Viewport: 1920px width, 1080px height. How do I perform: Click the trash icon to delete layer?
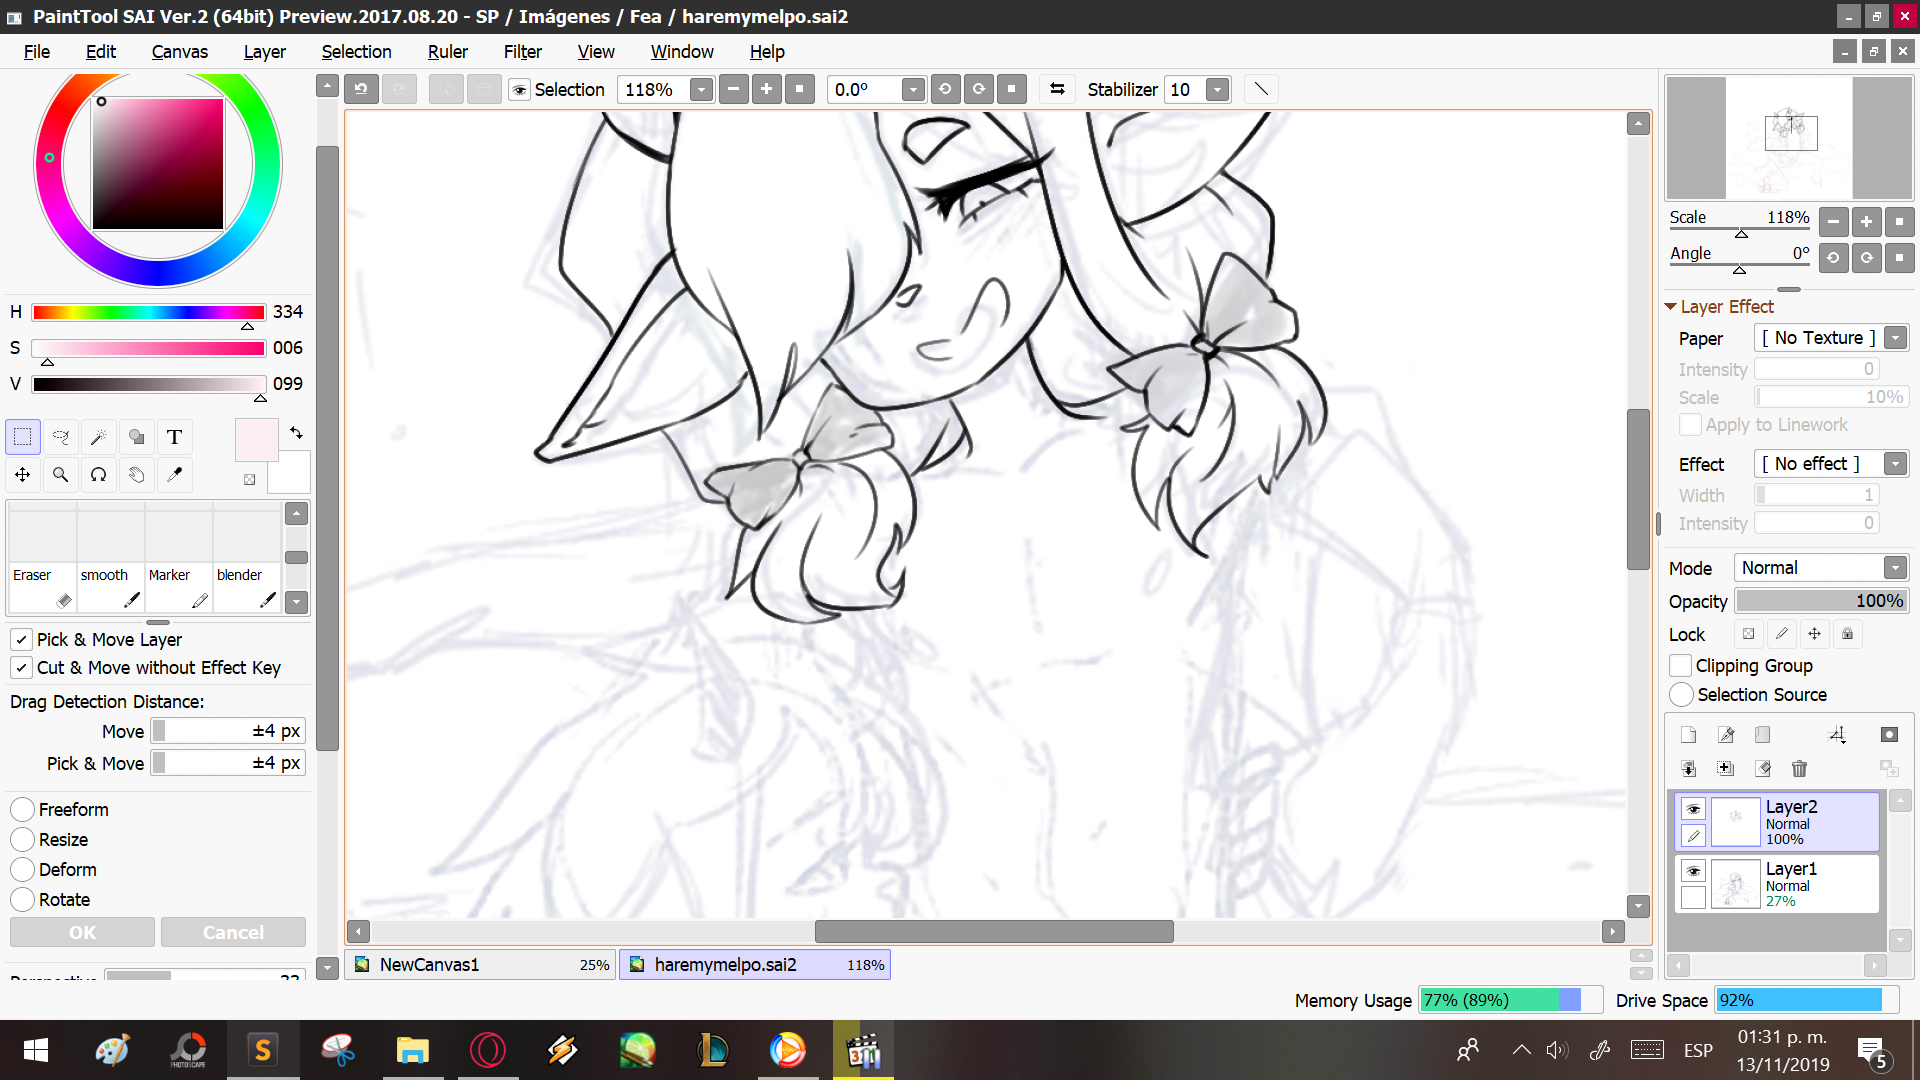tap(1799, 768)
